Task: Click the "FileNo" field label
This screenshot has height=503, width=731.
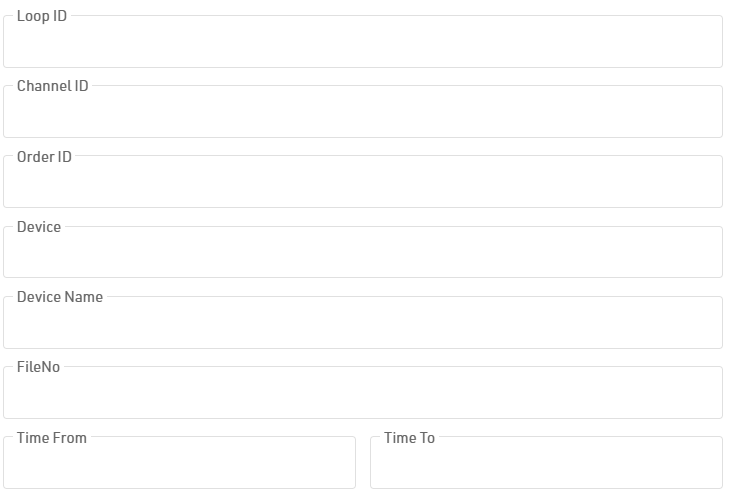Action: [x=38, y=367]
